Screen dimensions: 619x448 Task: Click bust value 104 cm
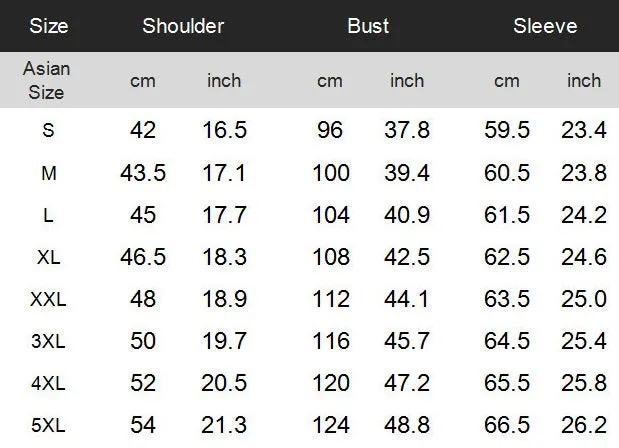point(331,215)
